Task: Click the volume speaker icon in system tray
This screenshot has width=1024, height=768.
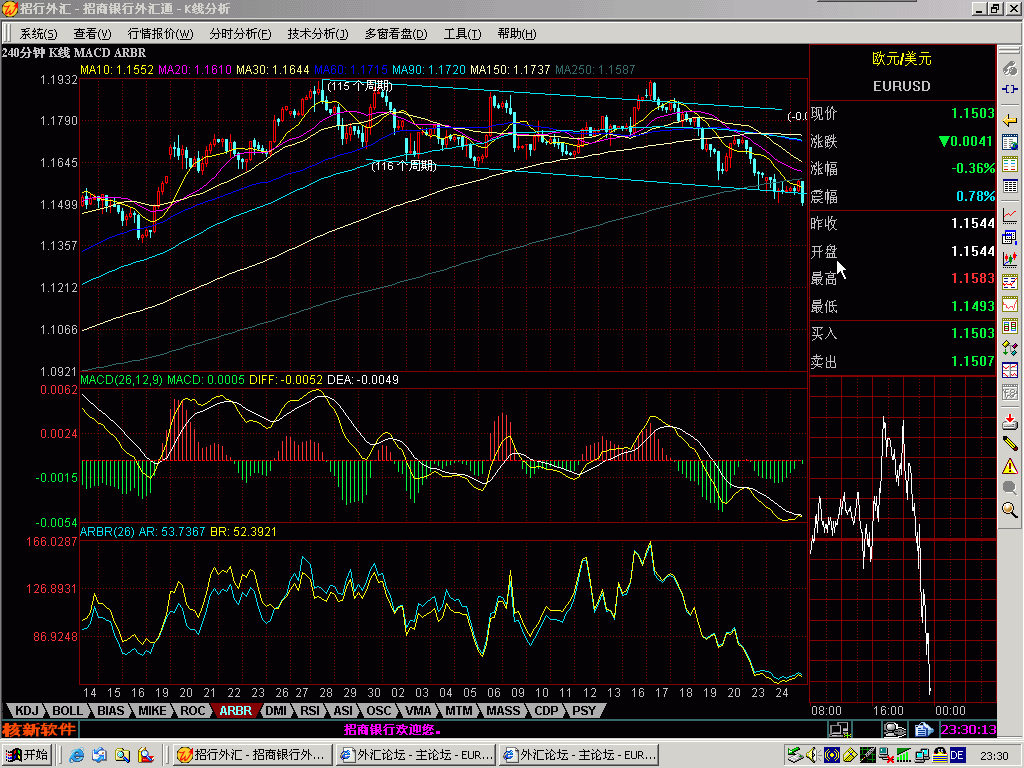Action: pyautogui.click(x=812, y=756)
